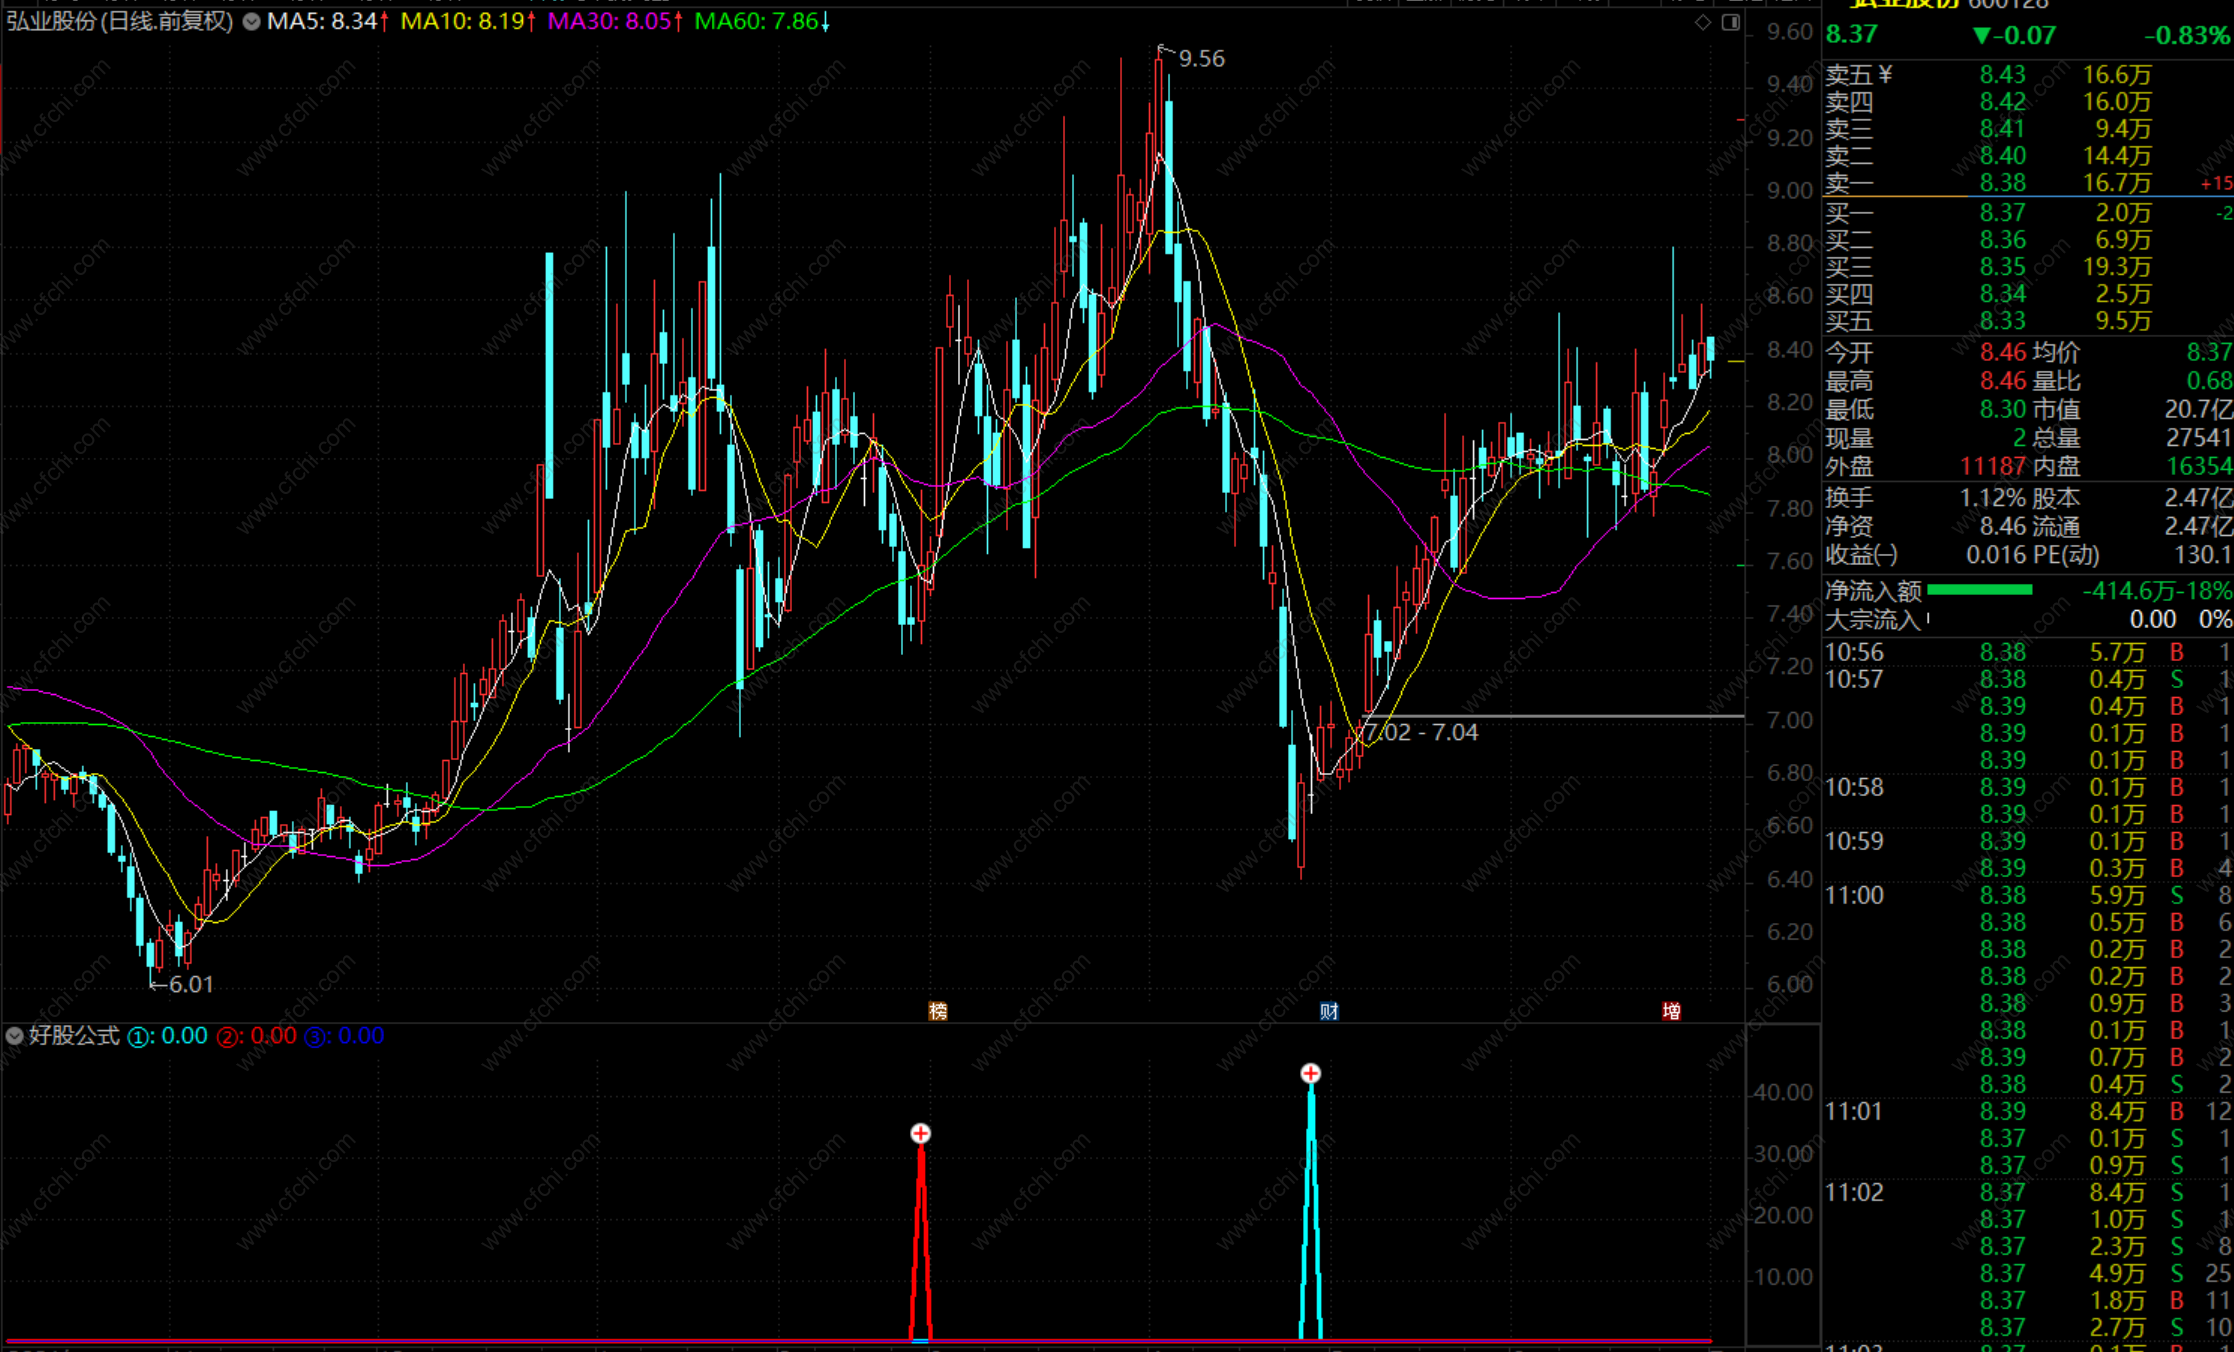
Task: Expand the 好股公式 indicator dropdown
Action: point(14,1036)
